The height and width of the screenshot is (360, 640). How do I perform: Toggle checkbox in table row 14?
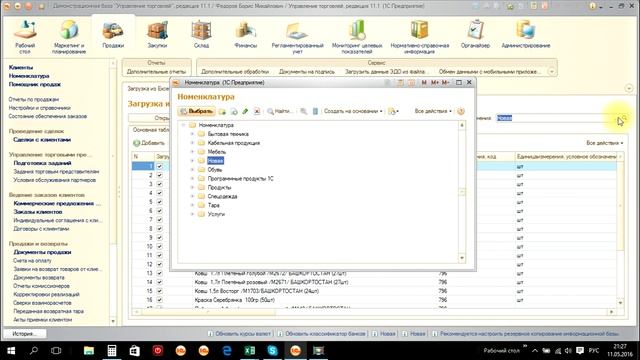[x=160, y=282]
